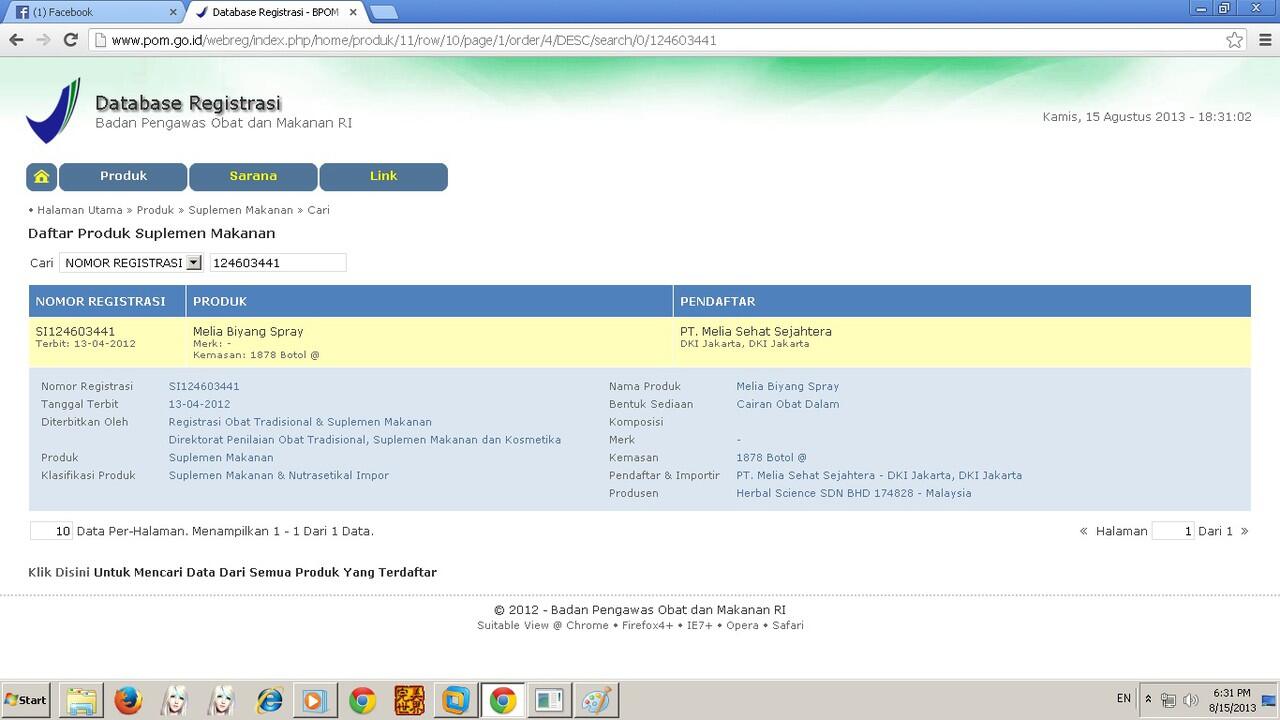Open the Windows Start menu
The height and width of the screenshot is (720, 1280).
[27, 700]
